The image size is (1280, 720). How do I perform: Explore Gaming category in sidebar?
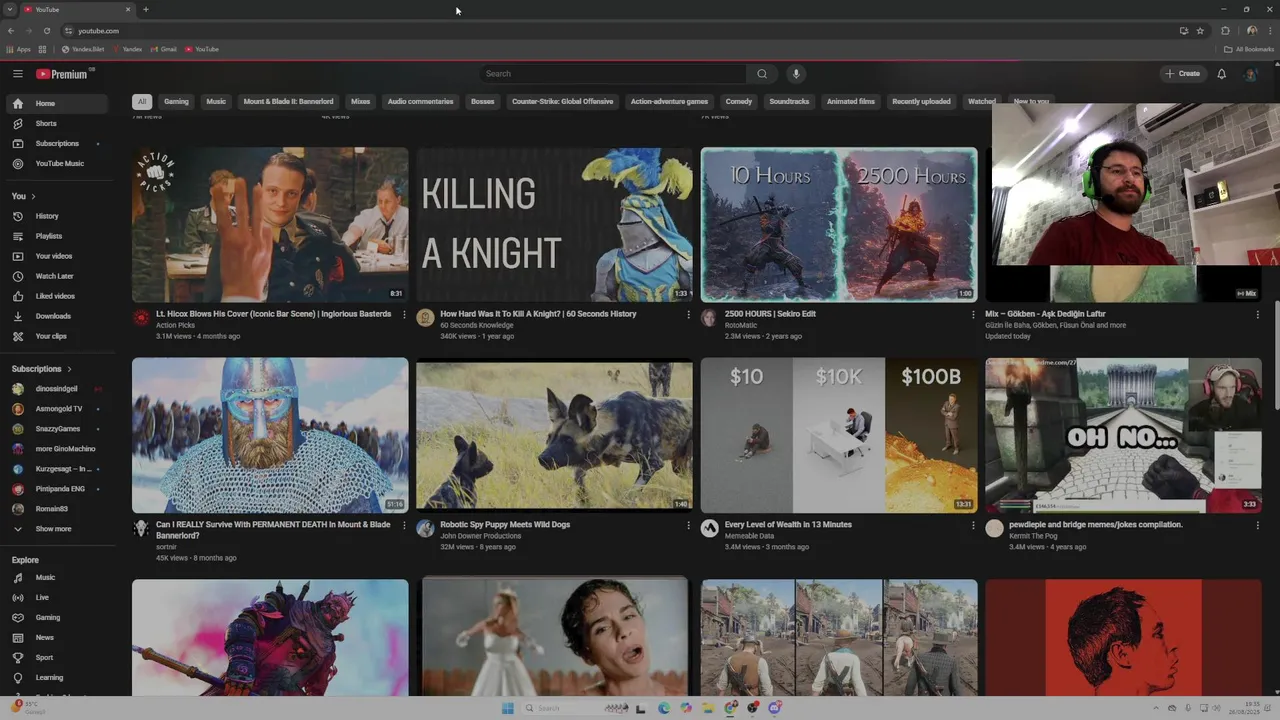[56, 617]
